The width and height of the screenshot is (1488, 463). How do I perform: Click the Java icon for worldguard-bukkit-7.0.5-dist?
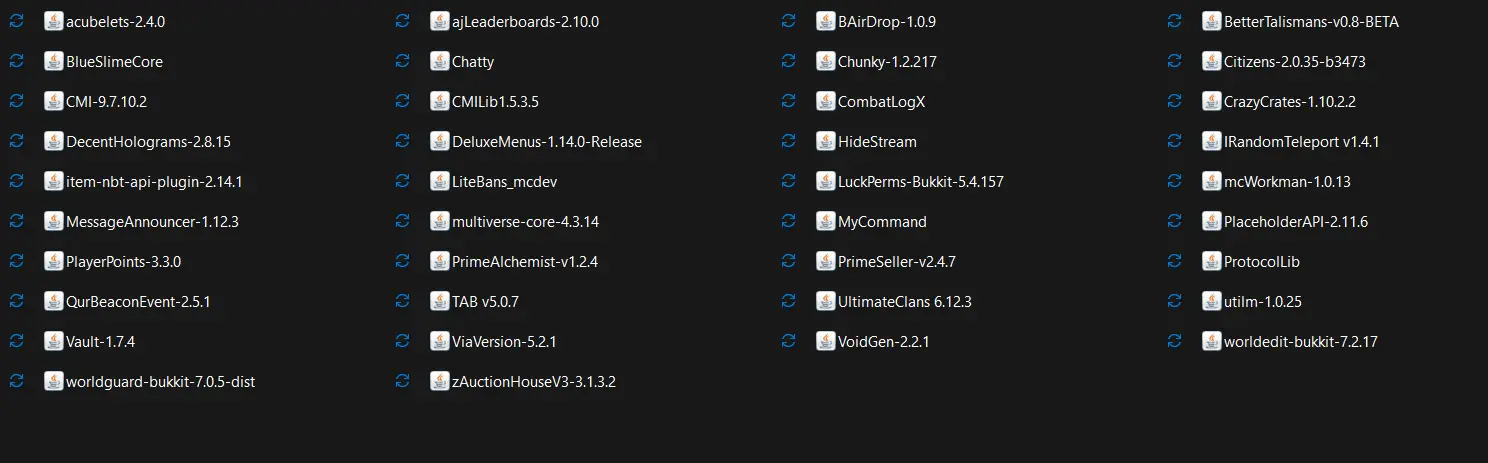pyautogui.click(x=53, y=381)
